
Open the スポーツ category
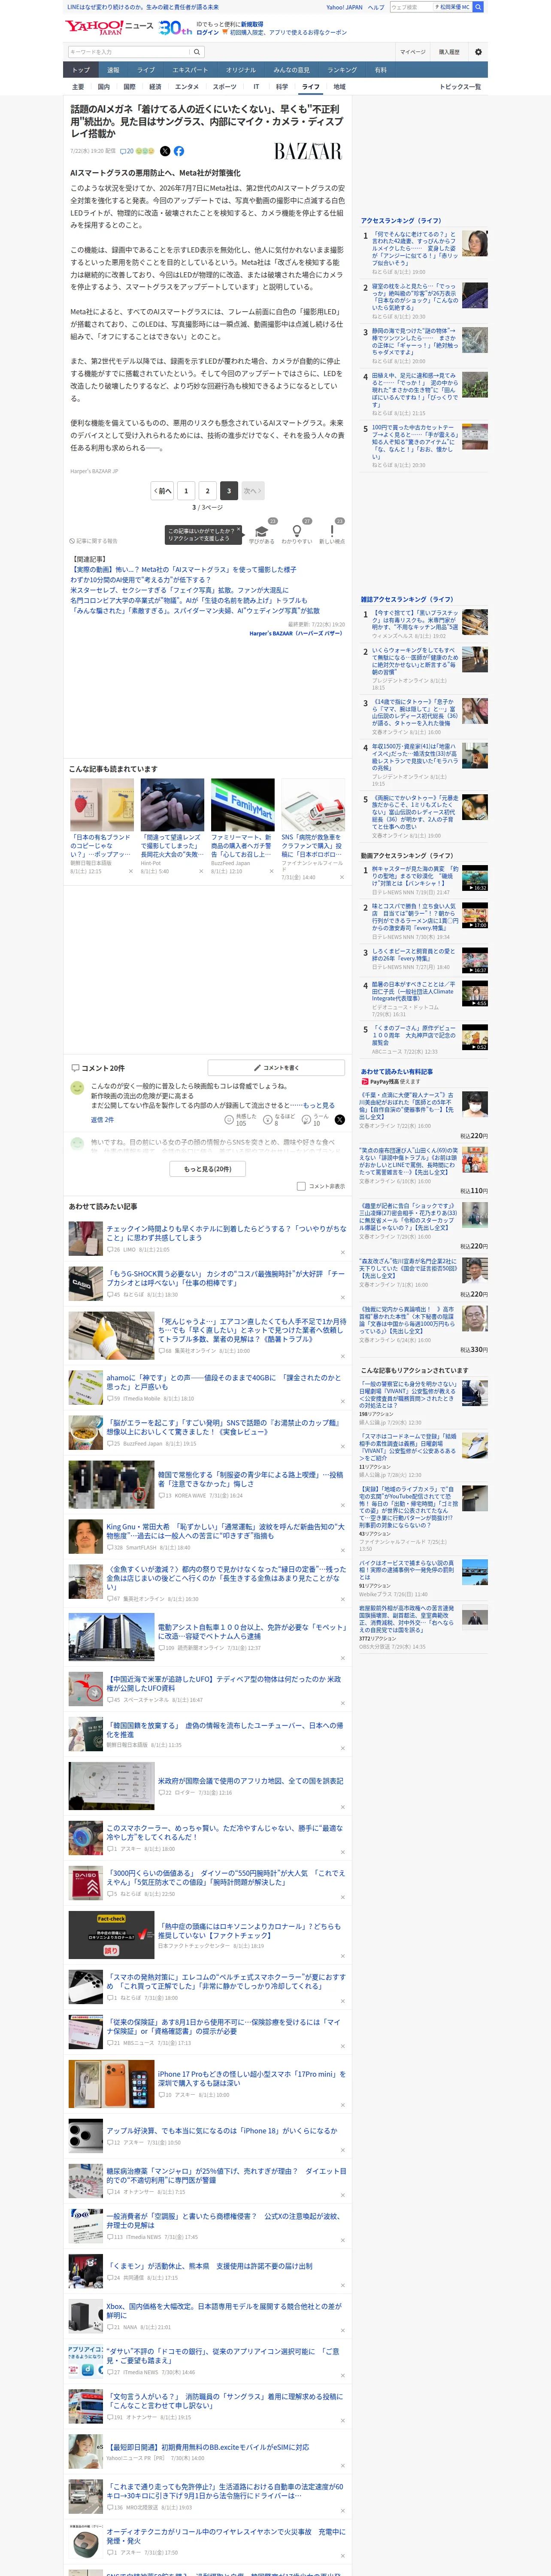coord(225,87)
